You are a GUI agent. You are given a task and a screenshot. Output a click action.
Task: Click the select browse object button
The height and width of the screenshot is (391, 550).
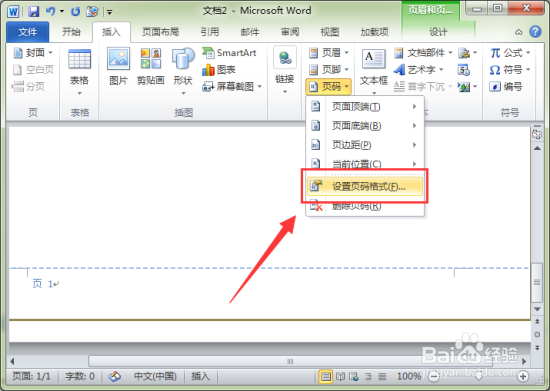point(537,335)
